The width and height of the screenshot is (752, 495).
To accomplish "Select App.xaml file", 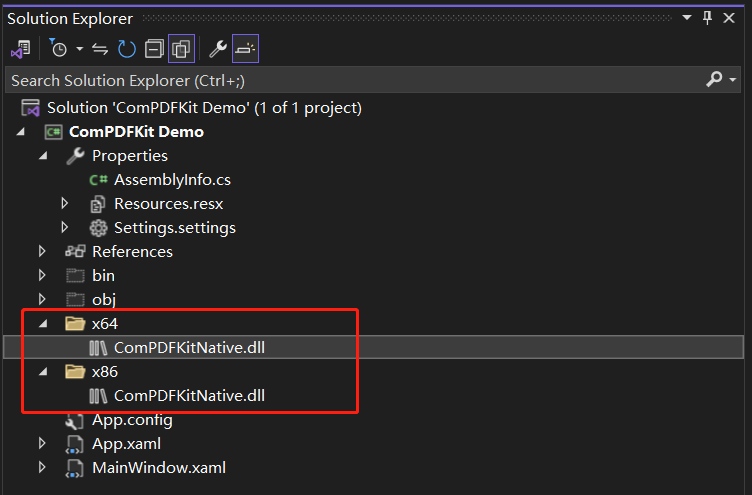I will [127, 444].
